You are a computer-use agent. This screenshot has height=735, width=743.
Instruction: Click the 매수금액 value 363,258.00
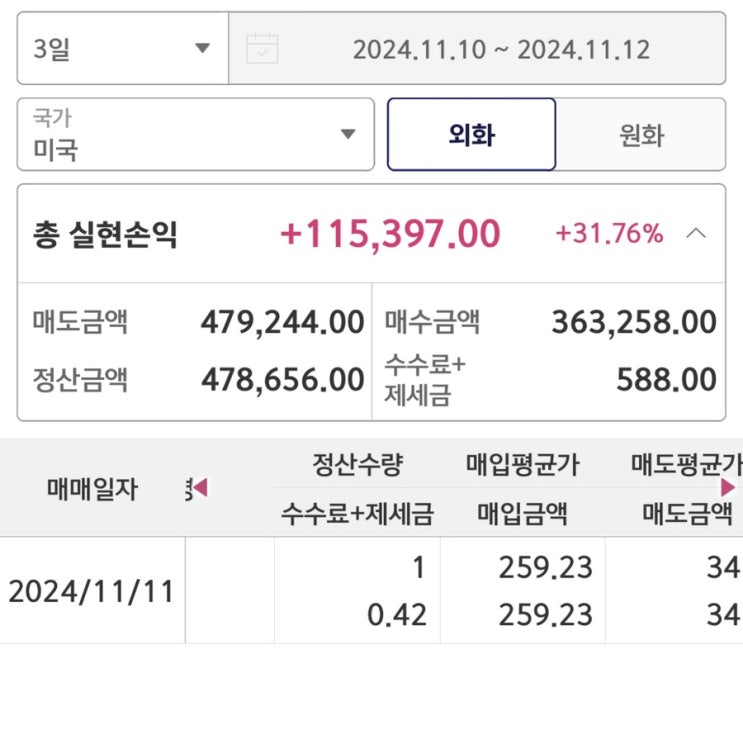point(634,322)
